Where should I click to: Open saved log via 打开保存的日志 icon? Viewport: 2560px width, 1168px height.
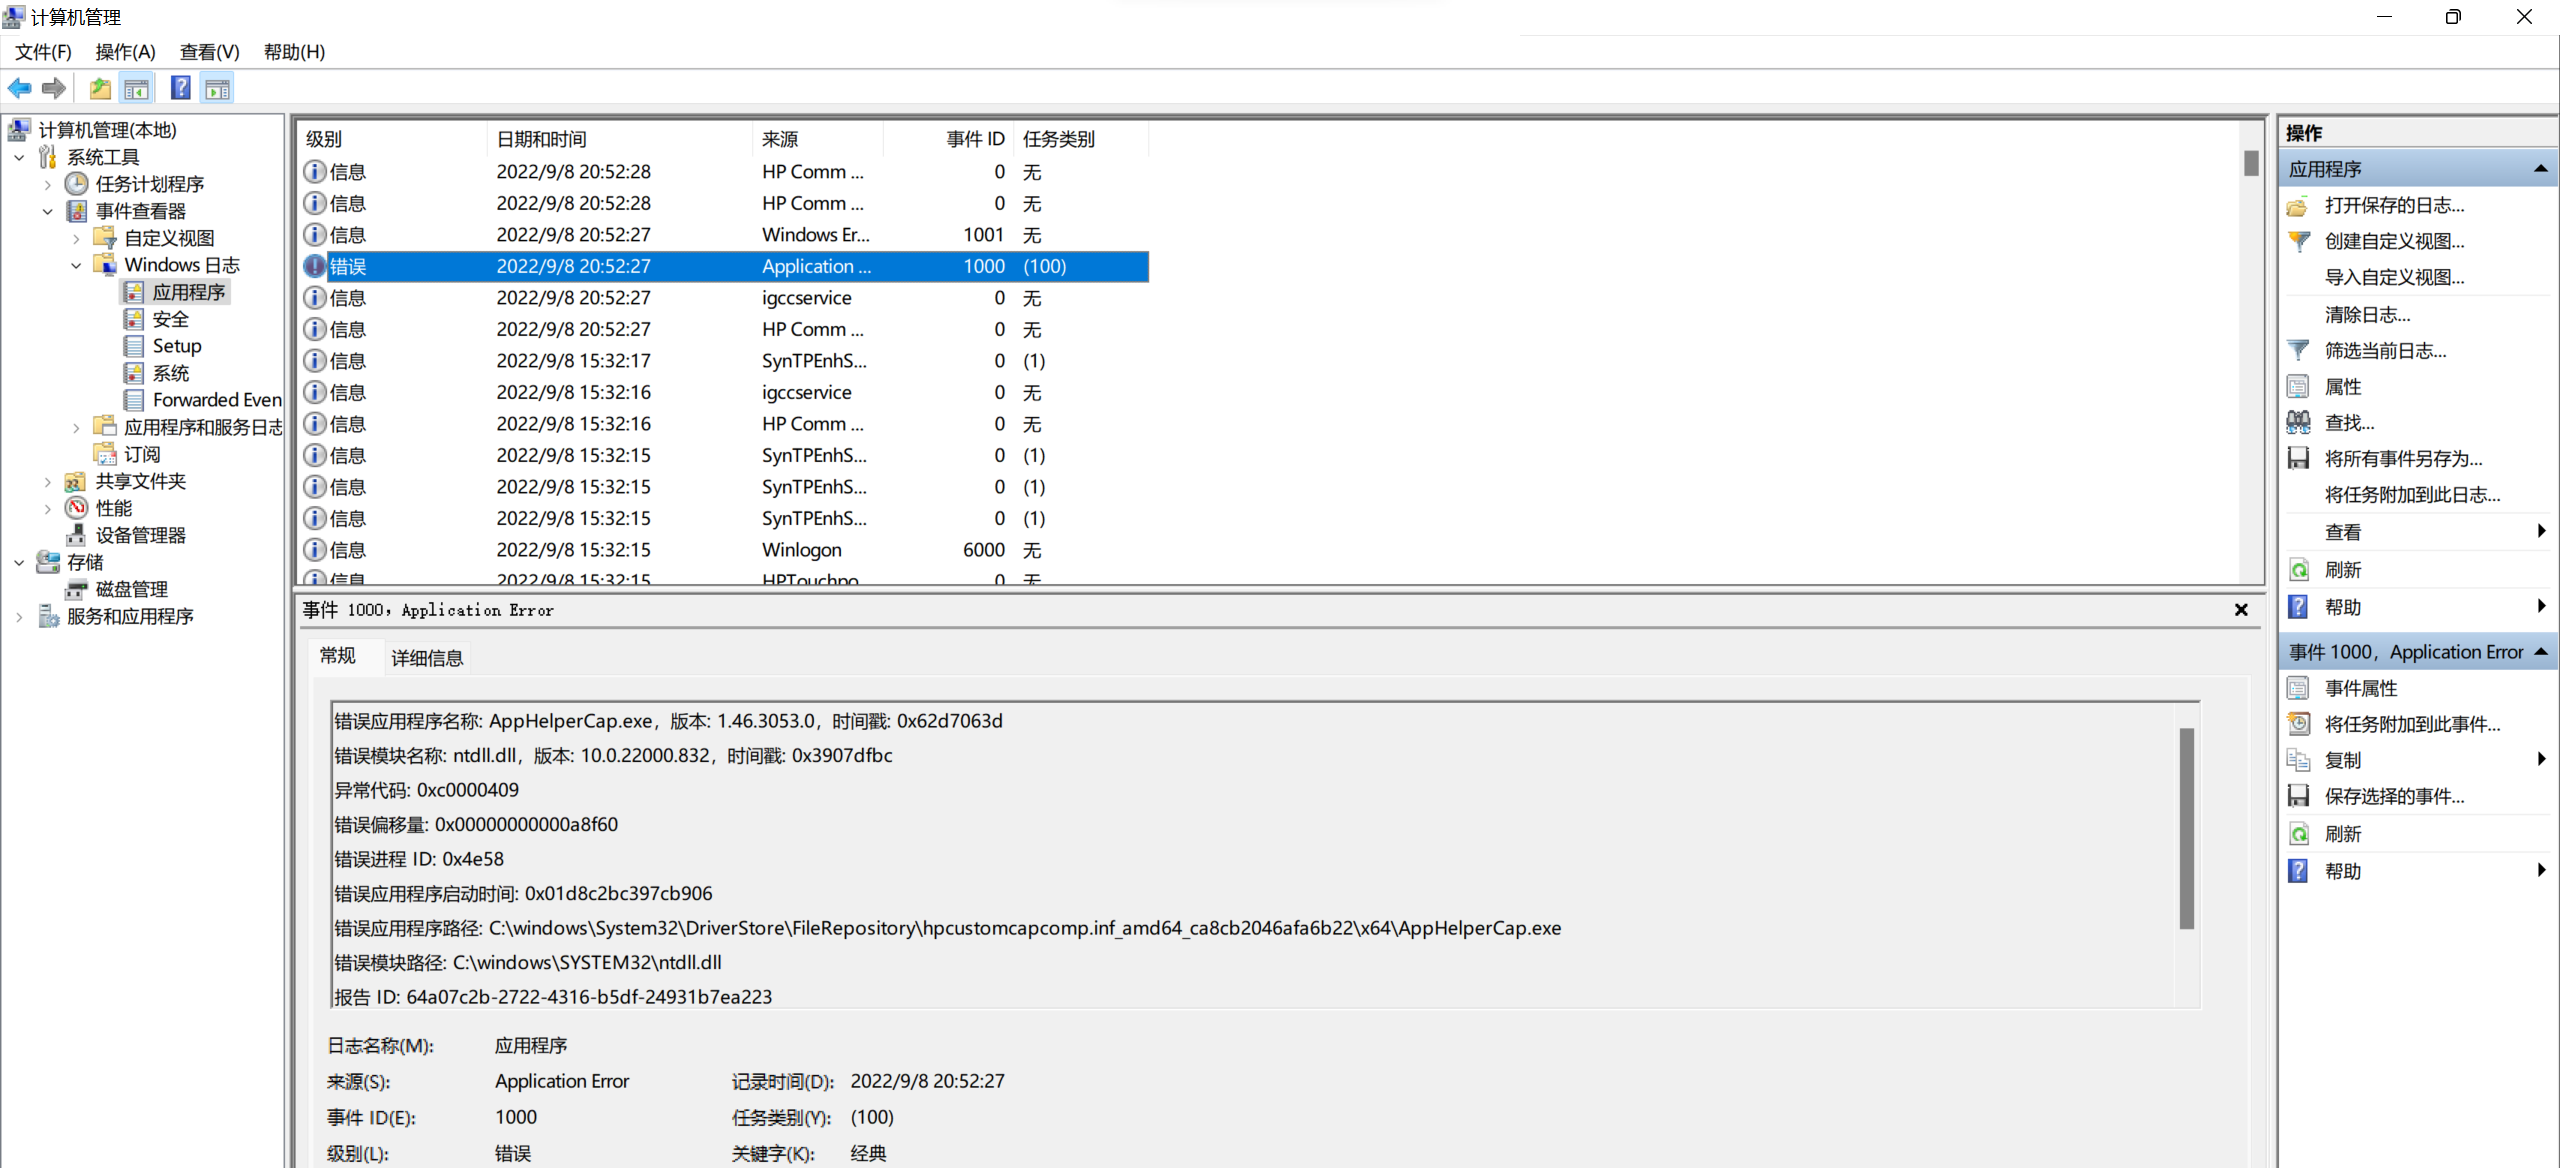(x=2299, y=206)
